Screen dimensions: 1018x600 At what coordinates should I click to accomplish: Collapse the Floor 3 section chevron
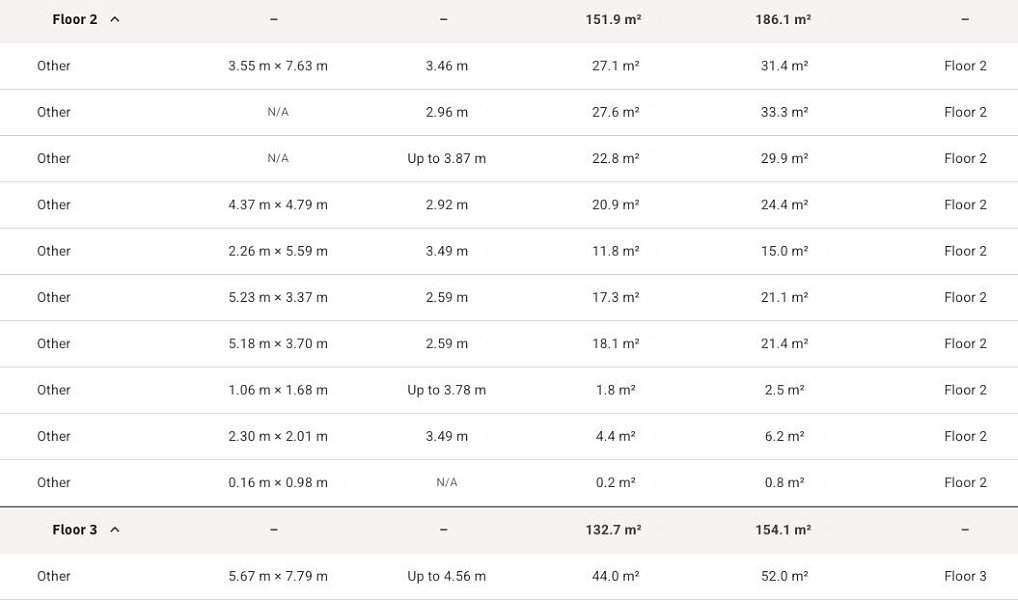115,530
